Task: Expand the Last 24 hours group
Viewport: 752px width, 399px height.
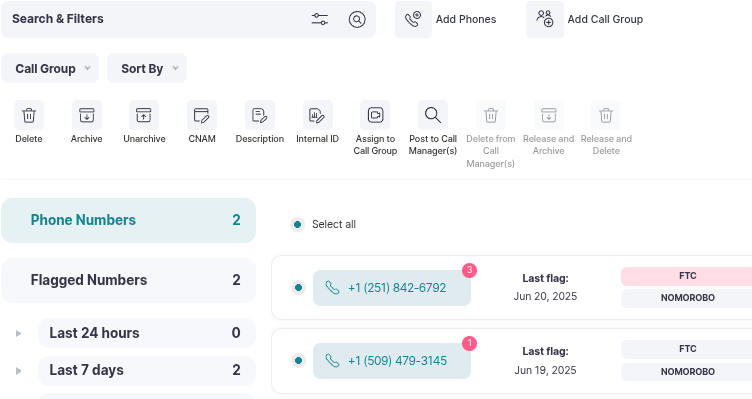Action: point(18,333)
